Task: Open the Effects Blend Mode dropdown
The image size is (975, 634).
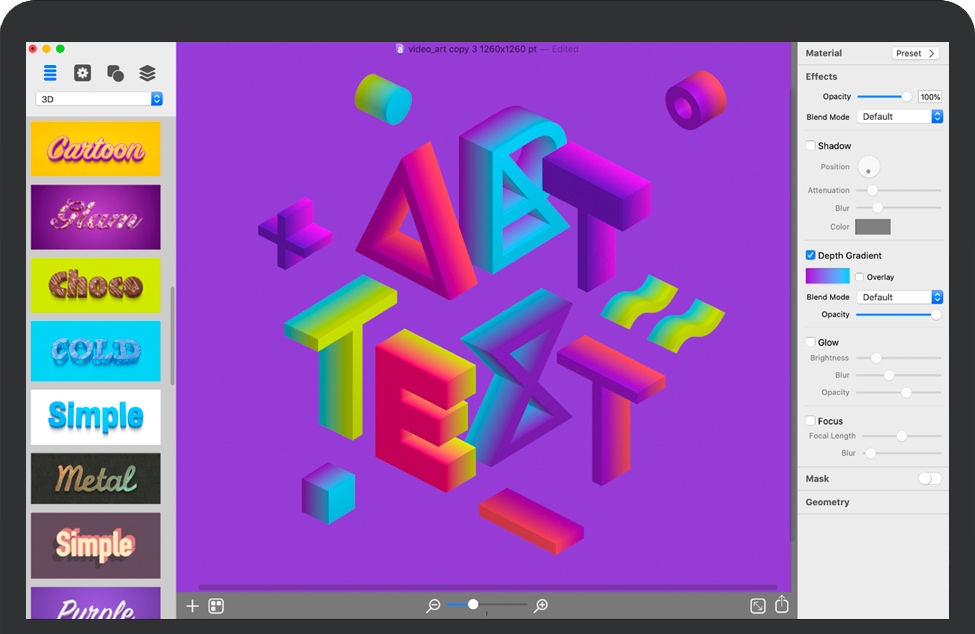Action: [x=900, y=117]
